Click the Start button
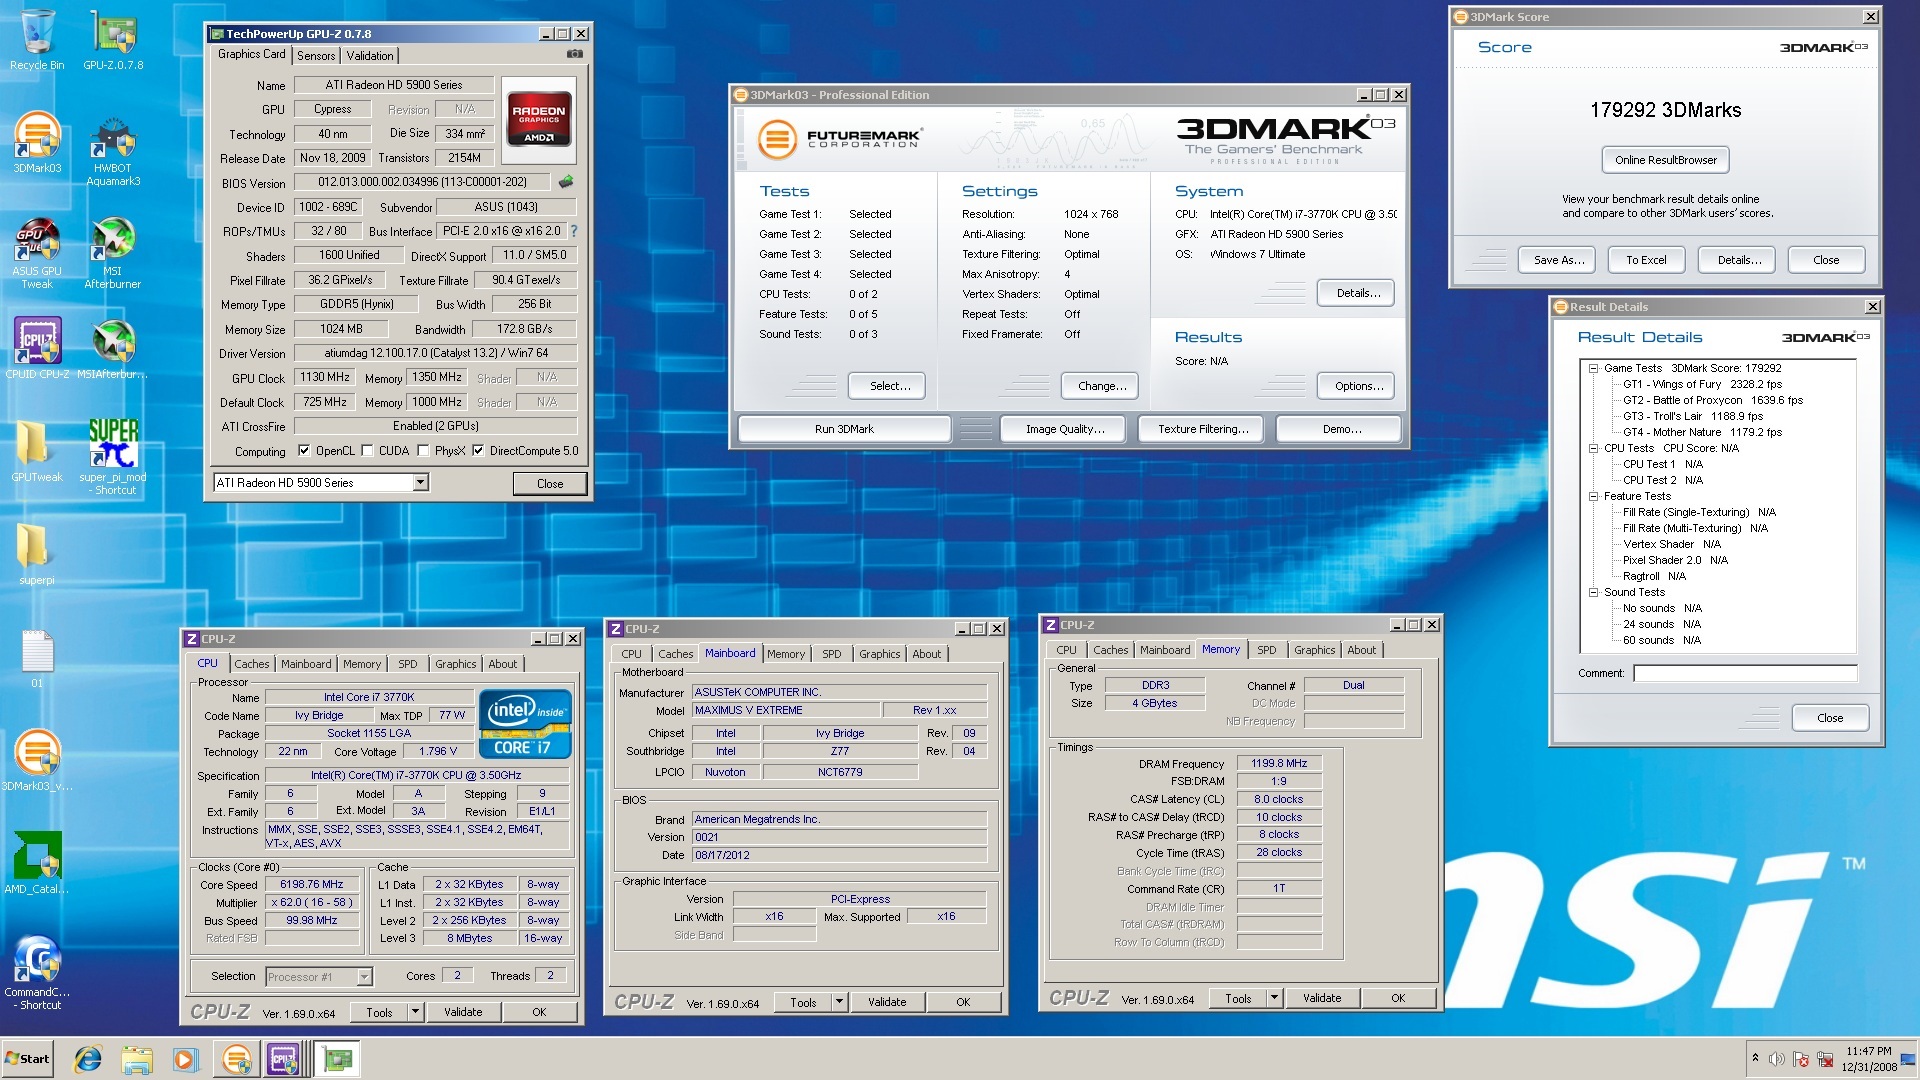Screen dimensions: 1920x1080 (x=27, y=1059)
